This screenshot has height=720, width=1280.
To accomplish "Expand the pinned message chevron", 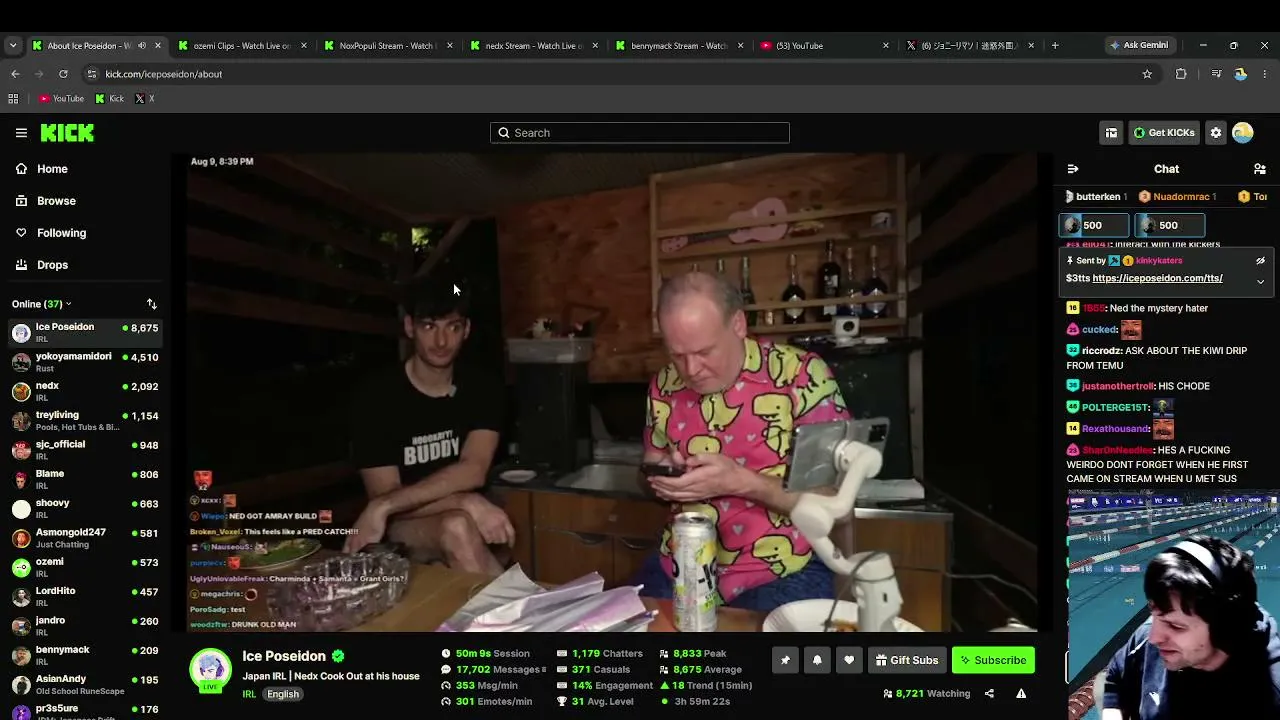I will 1260,282.
